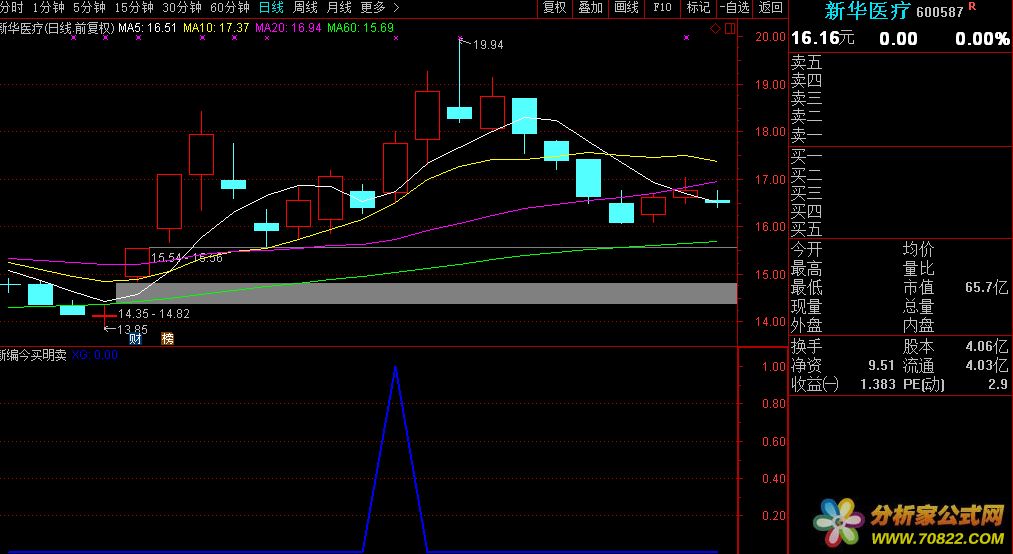Click the 0.00% change value

pyautogui.click(x=982, y=39)
